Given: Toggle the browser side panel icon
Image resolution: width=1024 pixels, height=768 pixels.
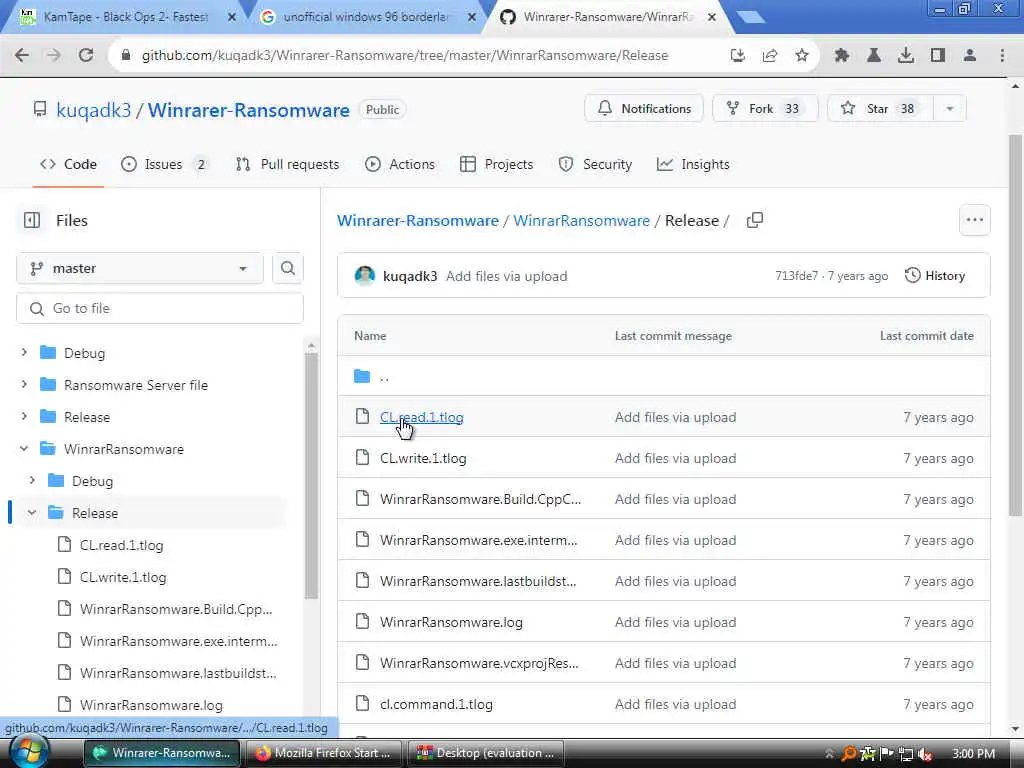Looking at the screenshot, I should [938, 56].
